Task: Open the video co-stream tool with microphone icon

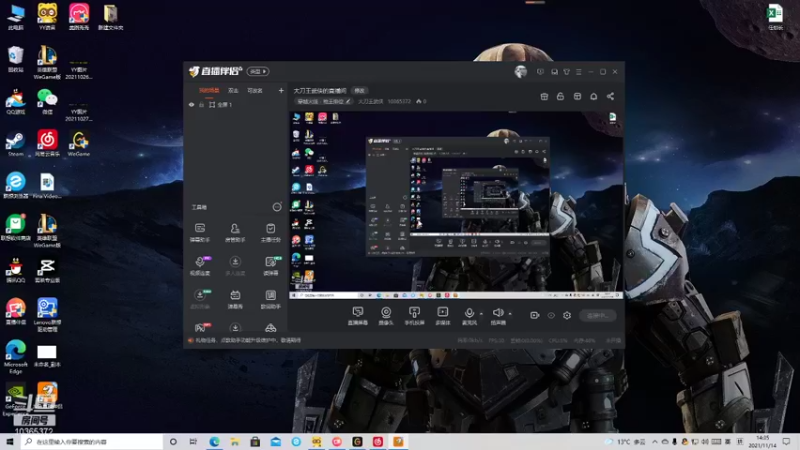Action: [x=200, y=266]
